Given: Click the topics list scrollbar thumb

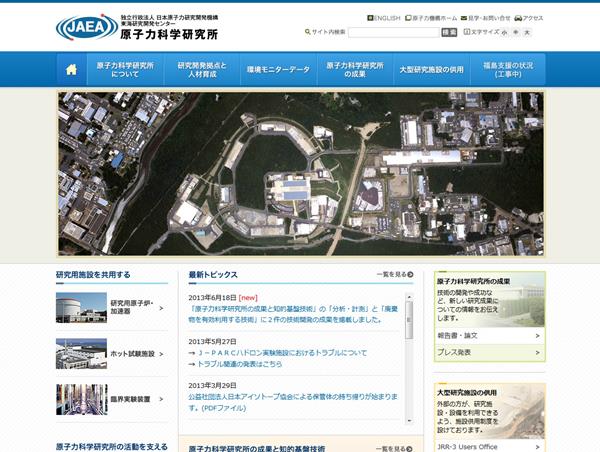Looking at the screenshot, I should click(x=409, y=320).
